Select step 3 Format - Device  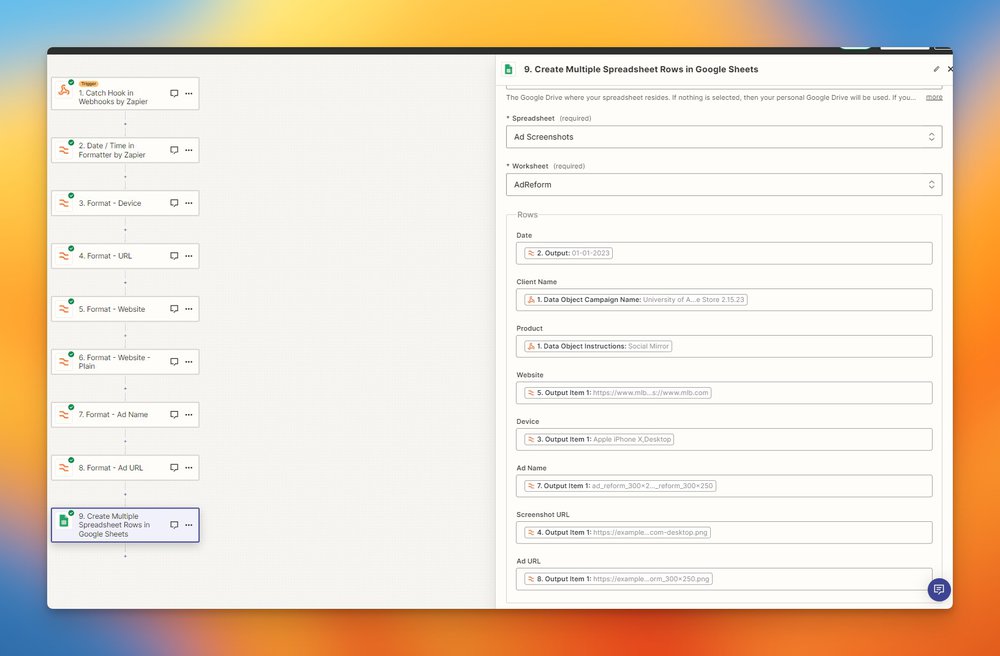pos(125,203)
